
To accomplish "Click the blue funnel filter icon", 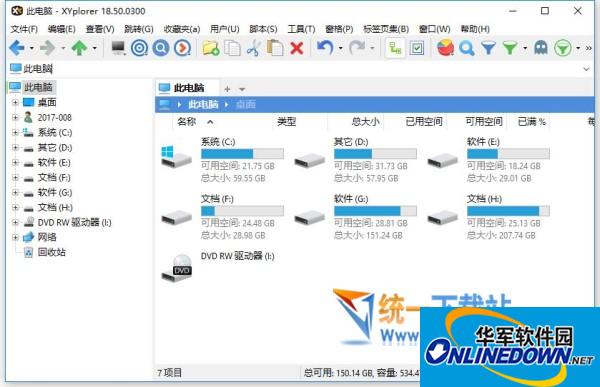I will [489, 48].
